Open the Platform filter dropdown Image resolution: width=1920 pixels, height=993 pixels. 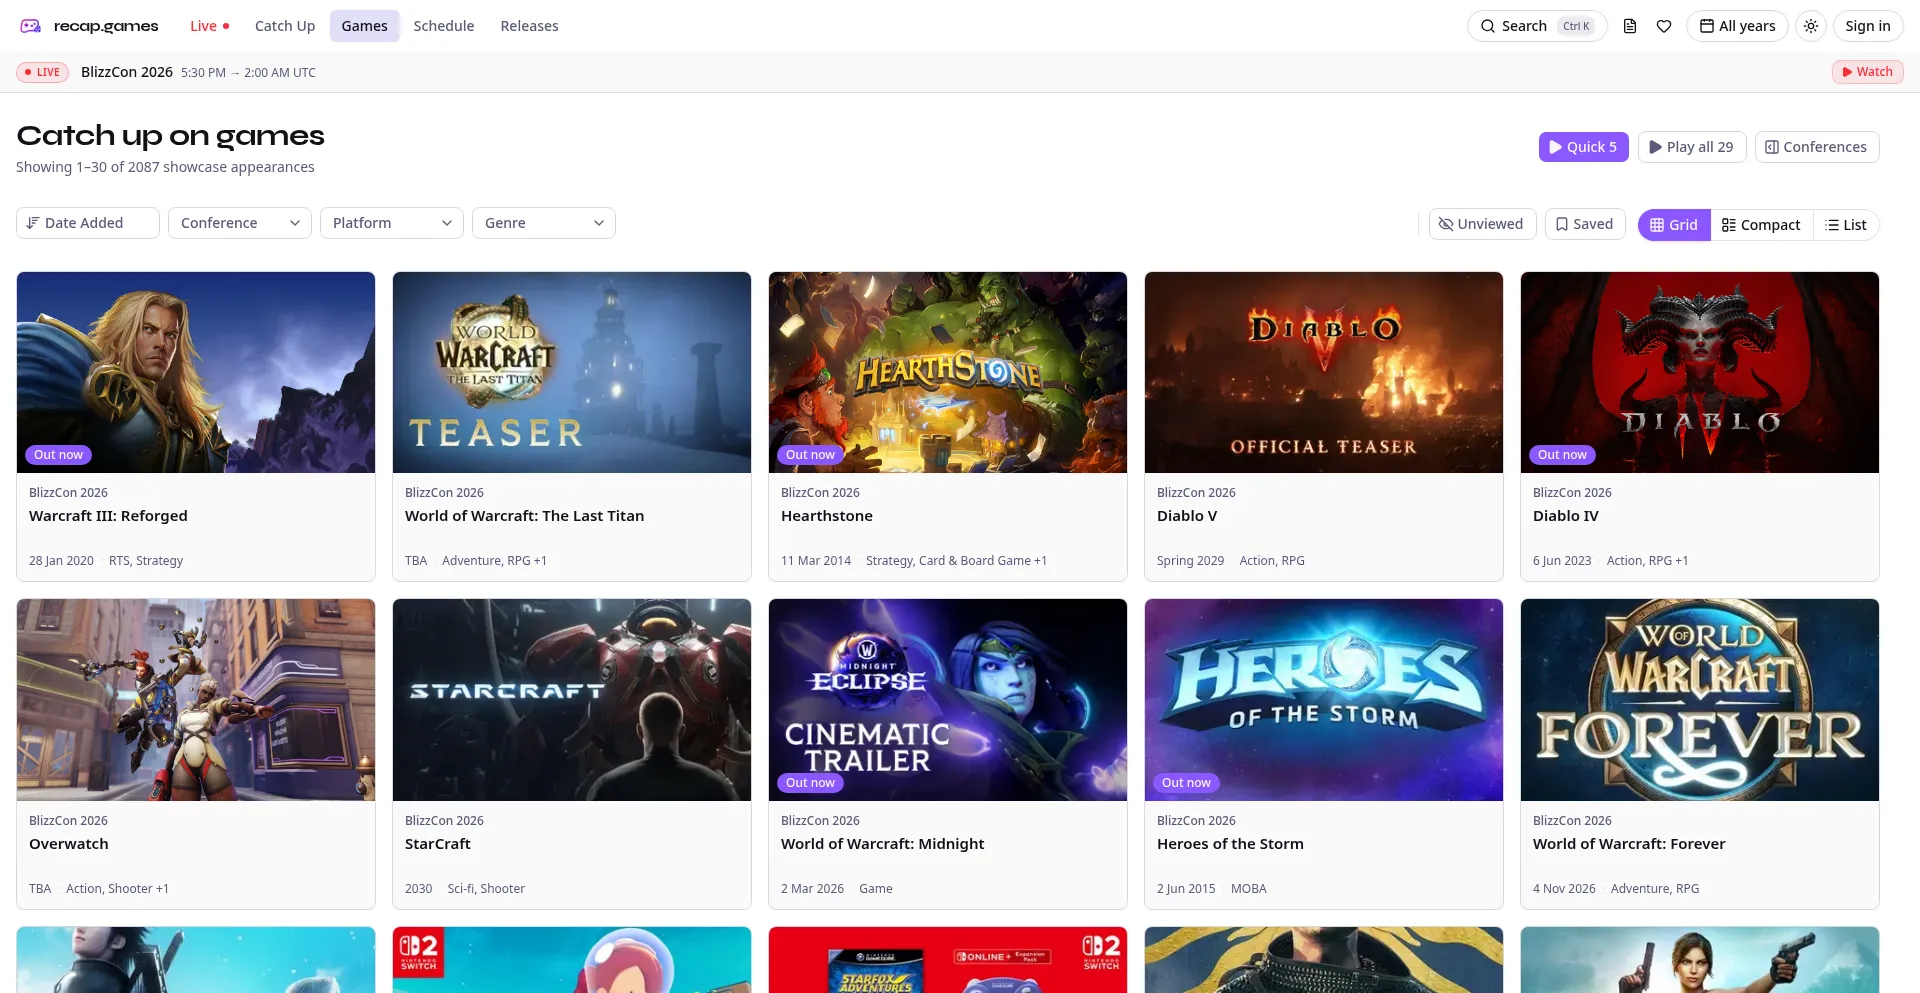tap(392, 223)
